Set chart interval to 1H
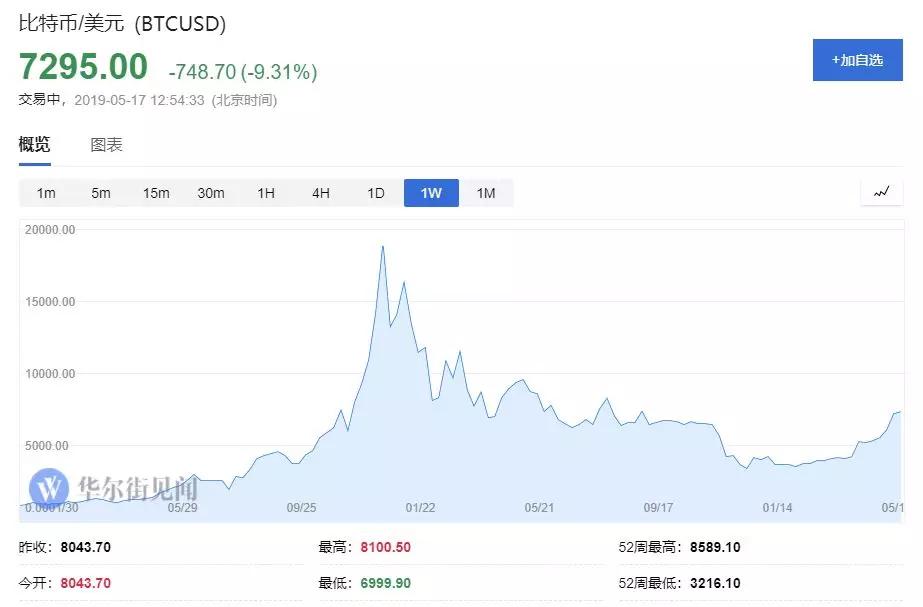This screenshot has height=607, width=923. click(x=266, y=193)
